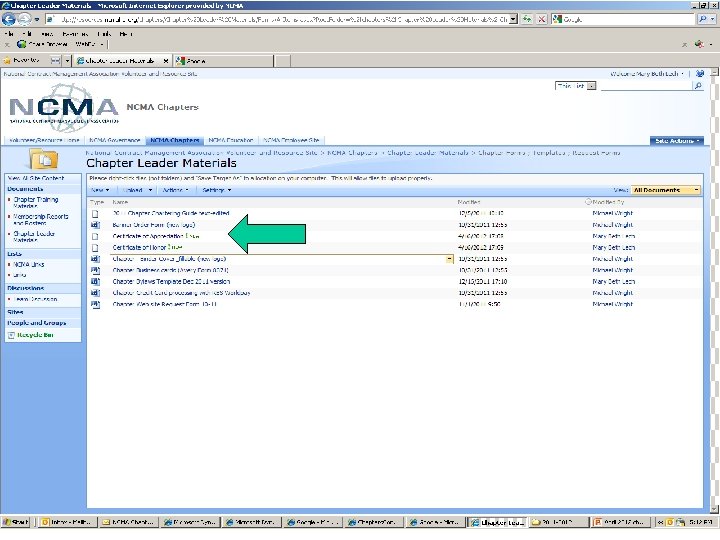This screenshot has height=540, width=720.
Task: Open Membership Reports and Rosters sidebar link
Action: tap(40, 219)
